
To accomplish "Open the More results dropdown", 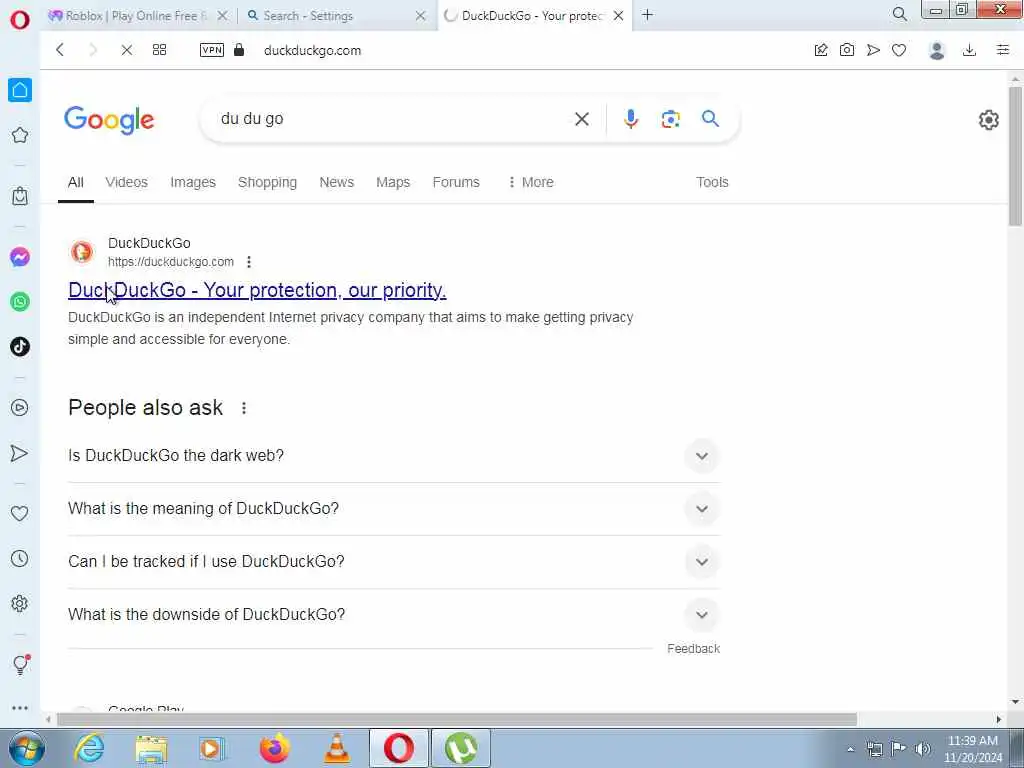I will (530, 182).
